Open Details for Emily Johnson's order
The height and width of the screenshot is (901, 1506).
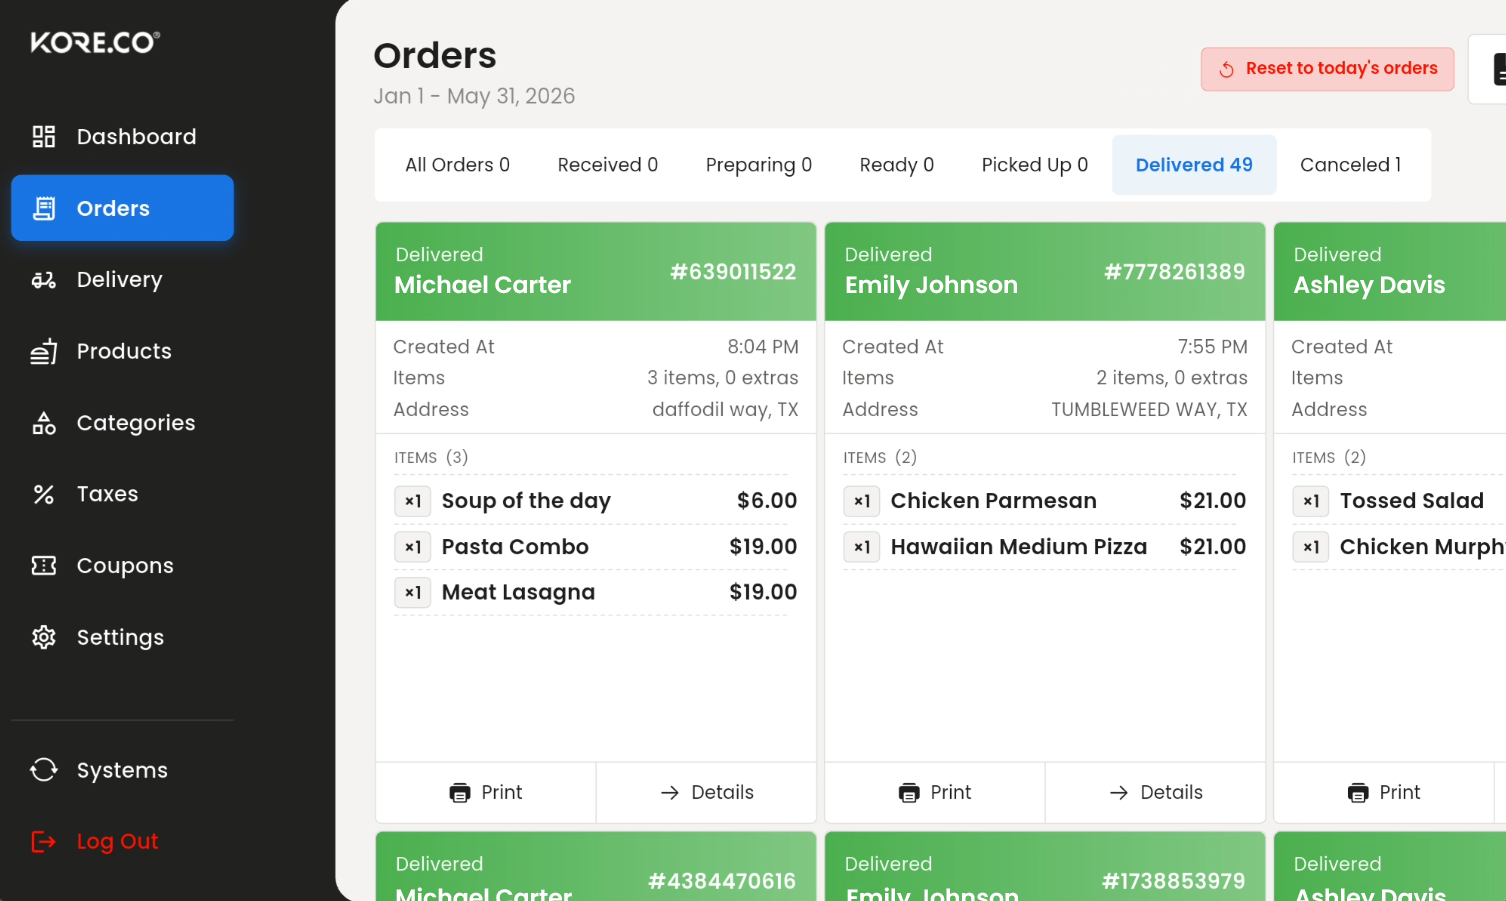(x=1155, y=793)
